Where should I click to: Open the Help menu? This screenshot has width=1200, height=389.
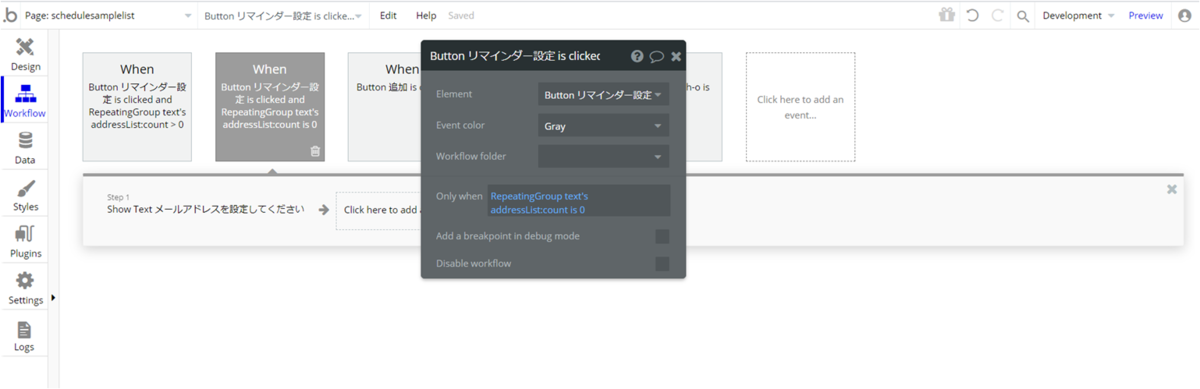pyautogui.click(x=426, y=16)
